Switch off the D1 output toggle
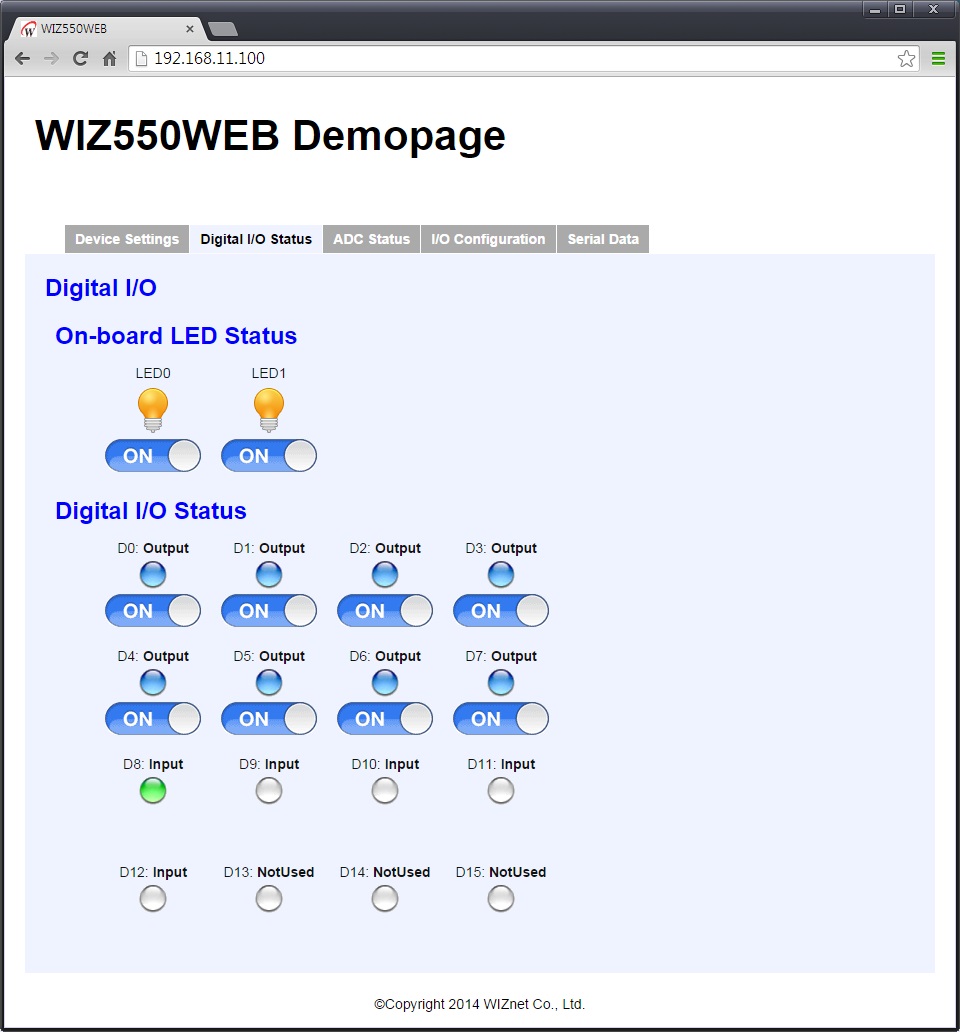Image resolution: width=960 pixels, height=1032 pixels. pos(268,610)
